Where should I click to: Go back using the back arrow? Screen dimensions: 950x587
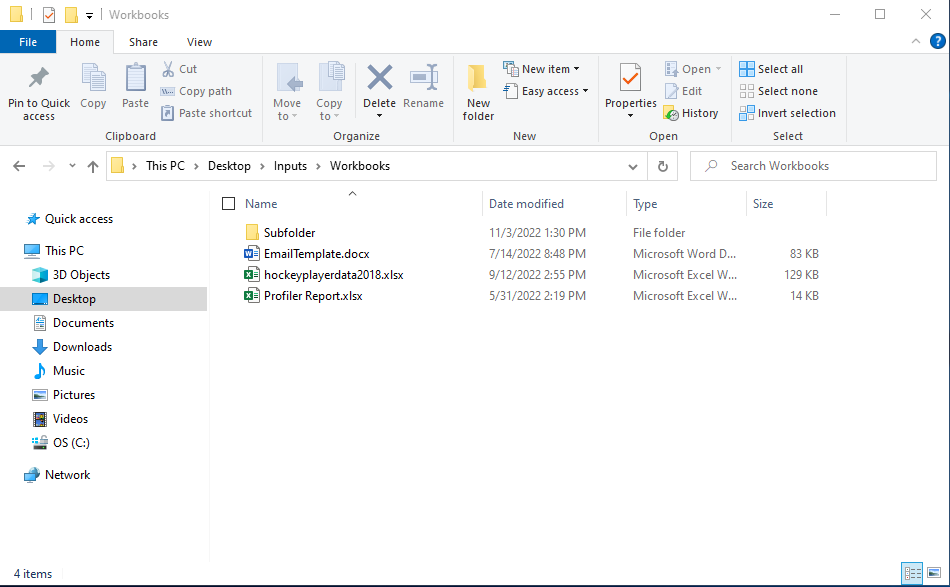click(x=19, y=166)
